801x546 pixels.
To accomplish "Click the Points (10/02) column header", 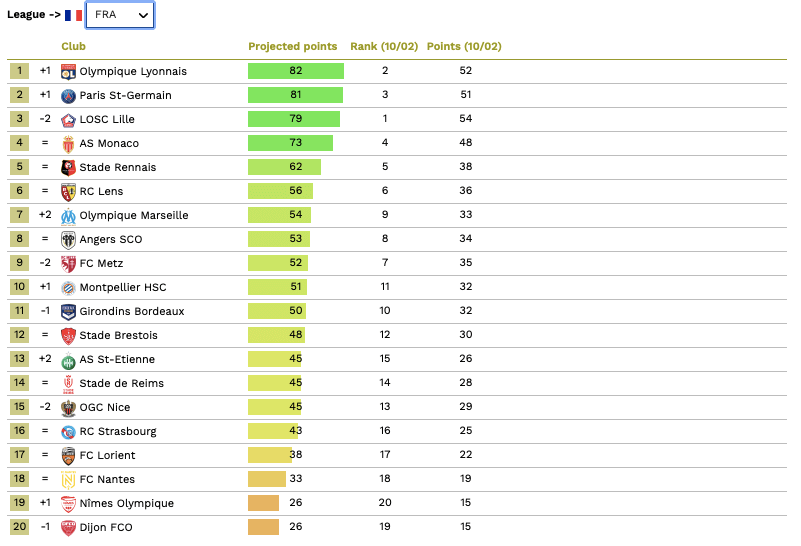I will (x=464, y=46).
